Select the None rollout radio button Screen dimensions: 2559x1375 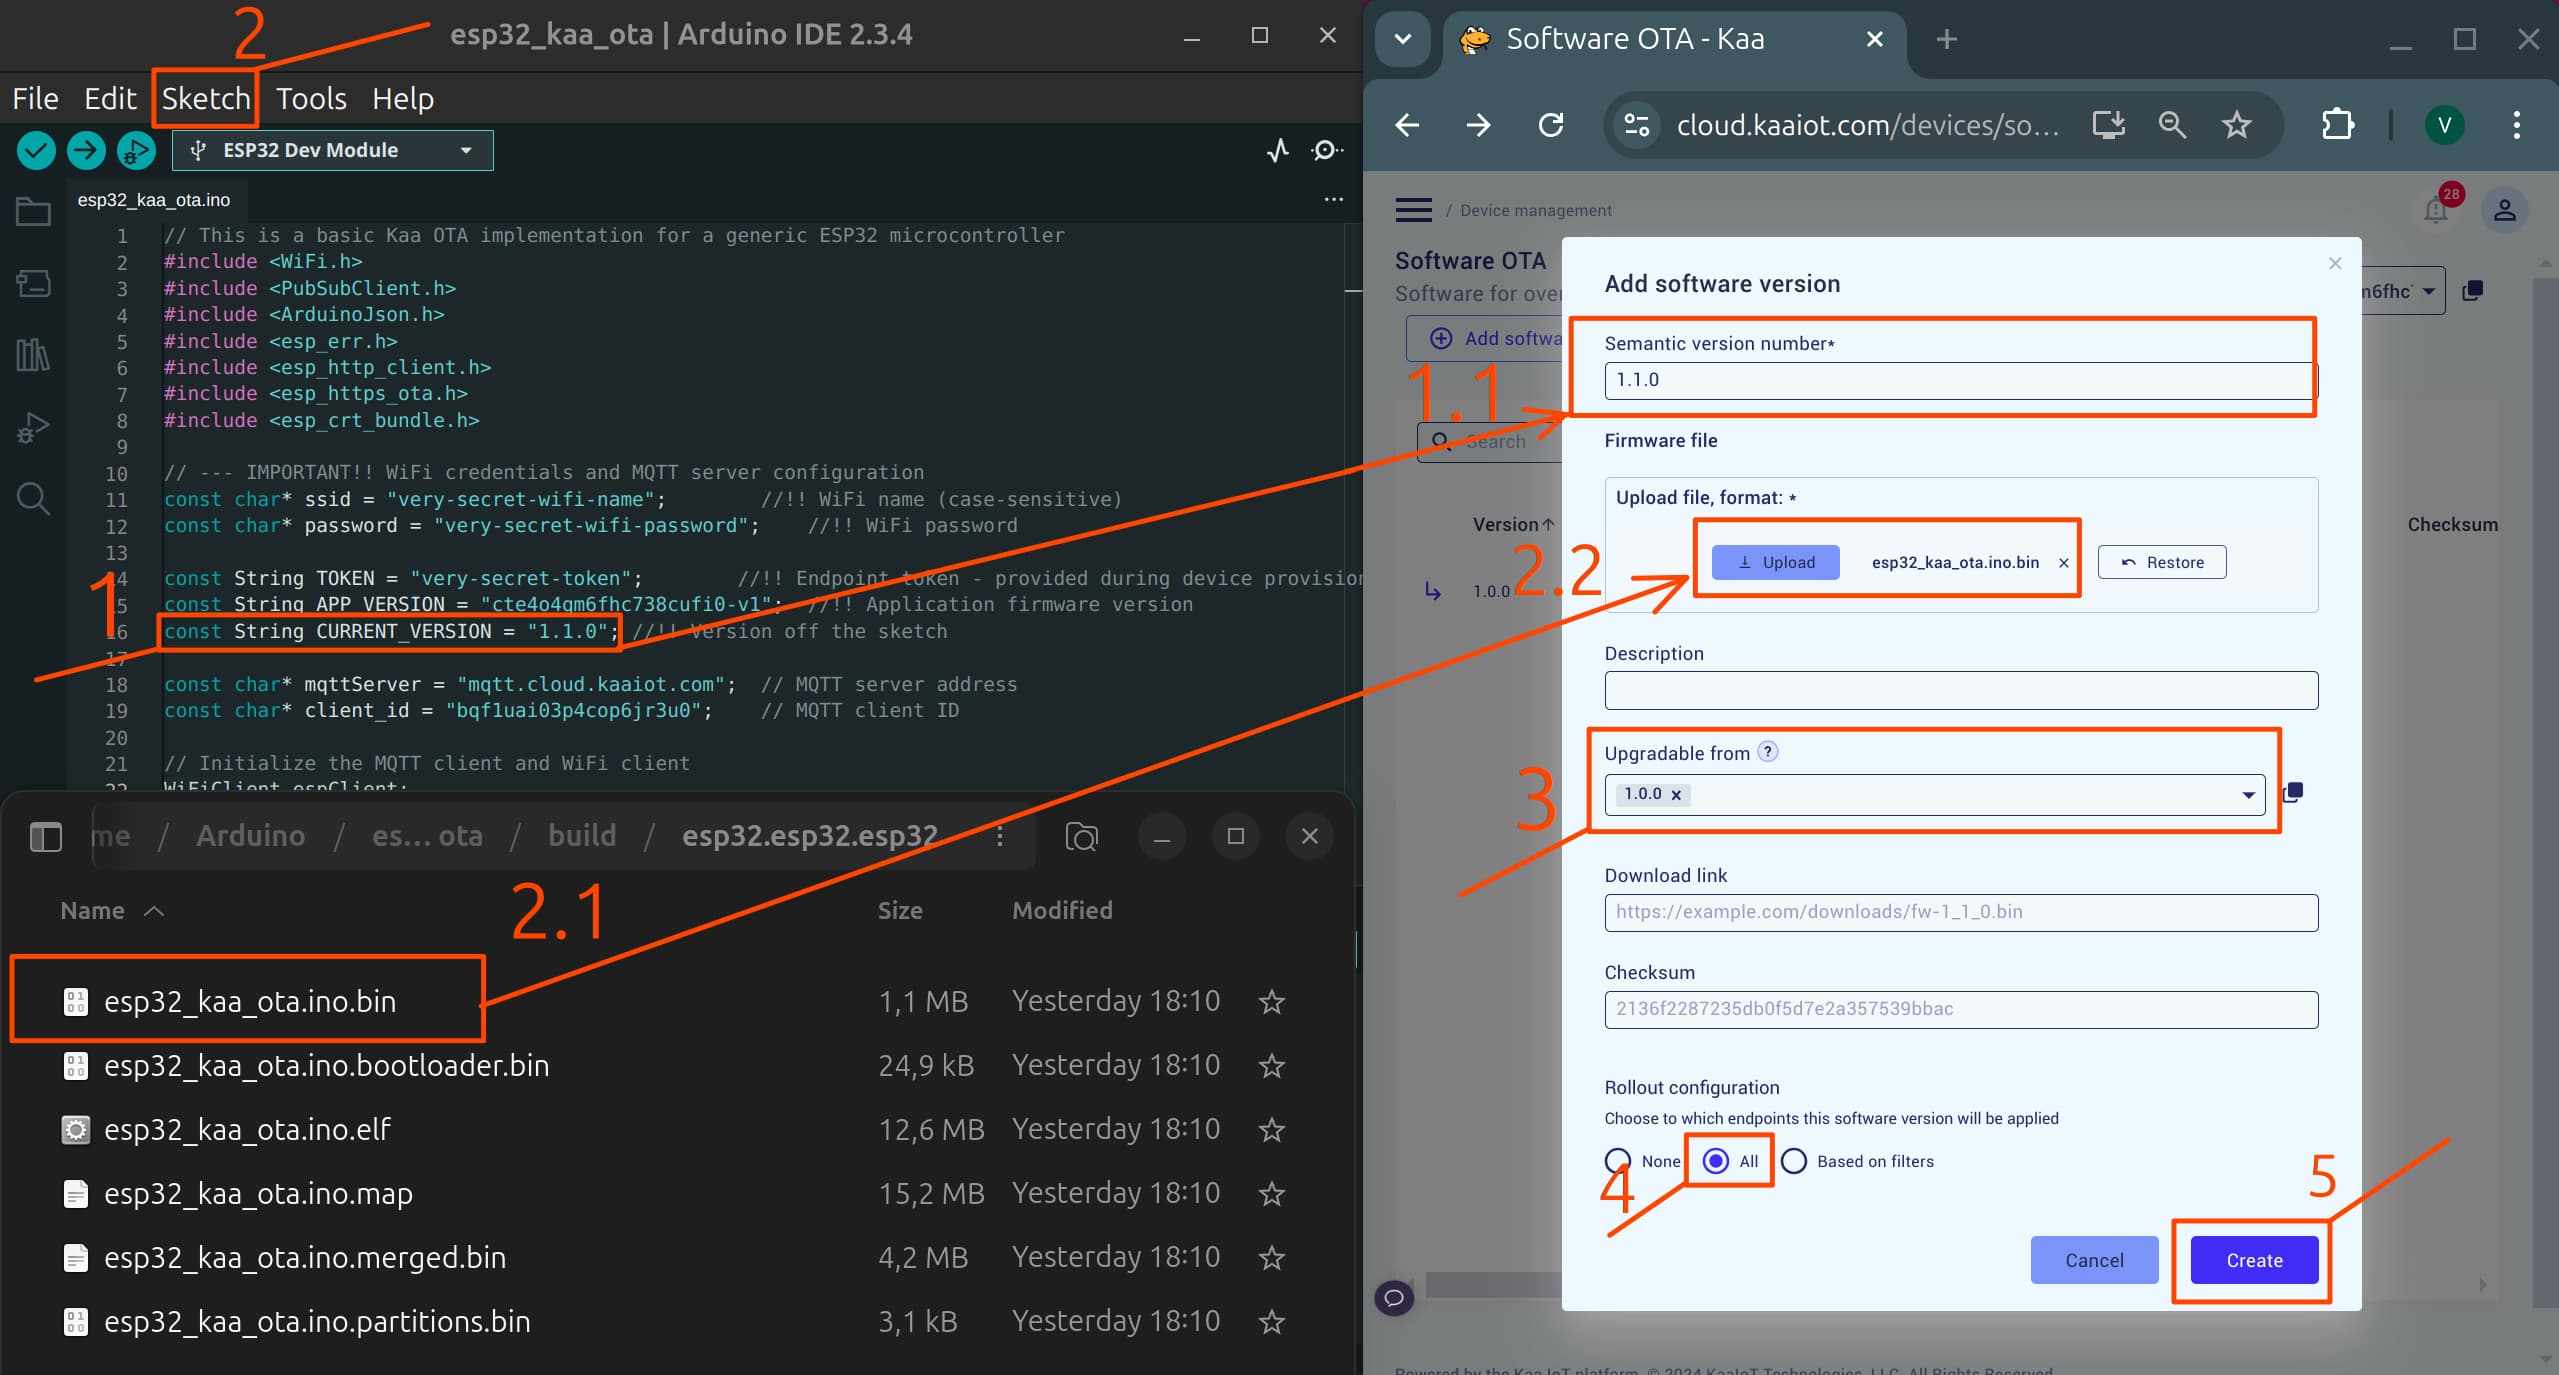point(1617,1161)
